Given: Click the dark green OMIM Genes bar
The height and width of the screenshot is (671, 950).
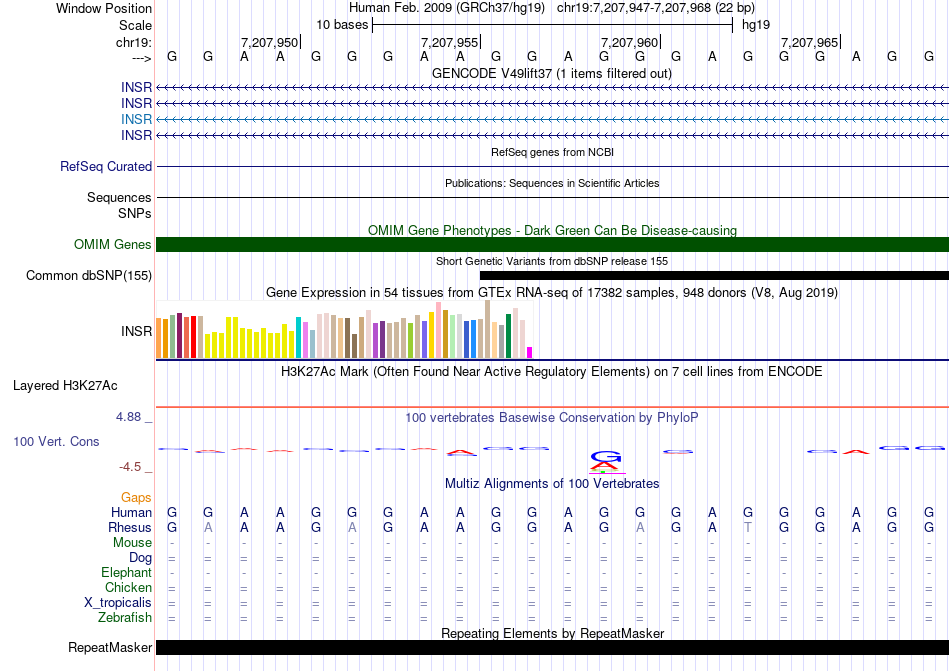Looking at the screenshot, I should coord(552,245).
